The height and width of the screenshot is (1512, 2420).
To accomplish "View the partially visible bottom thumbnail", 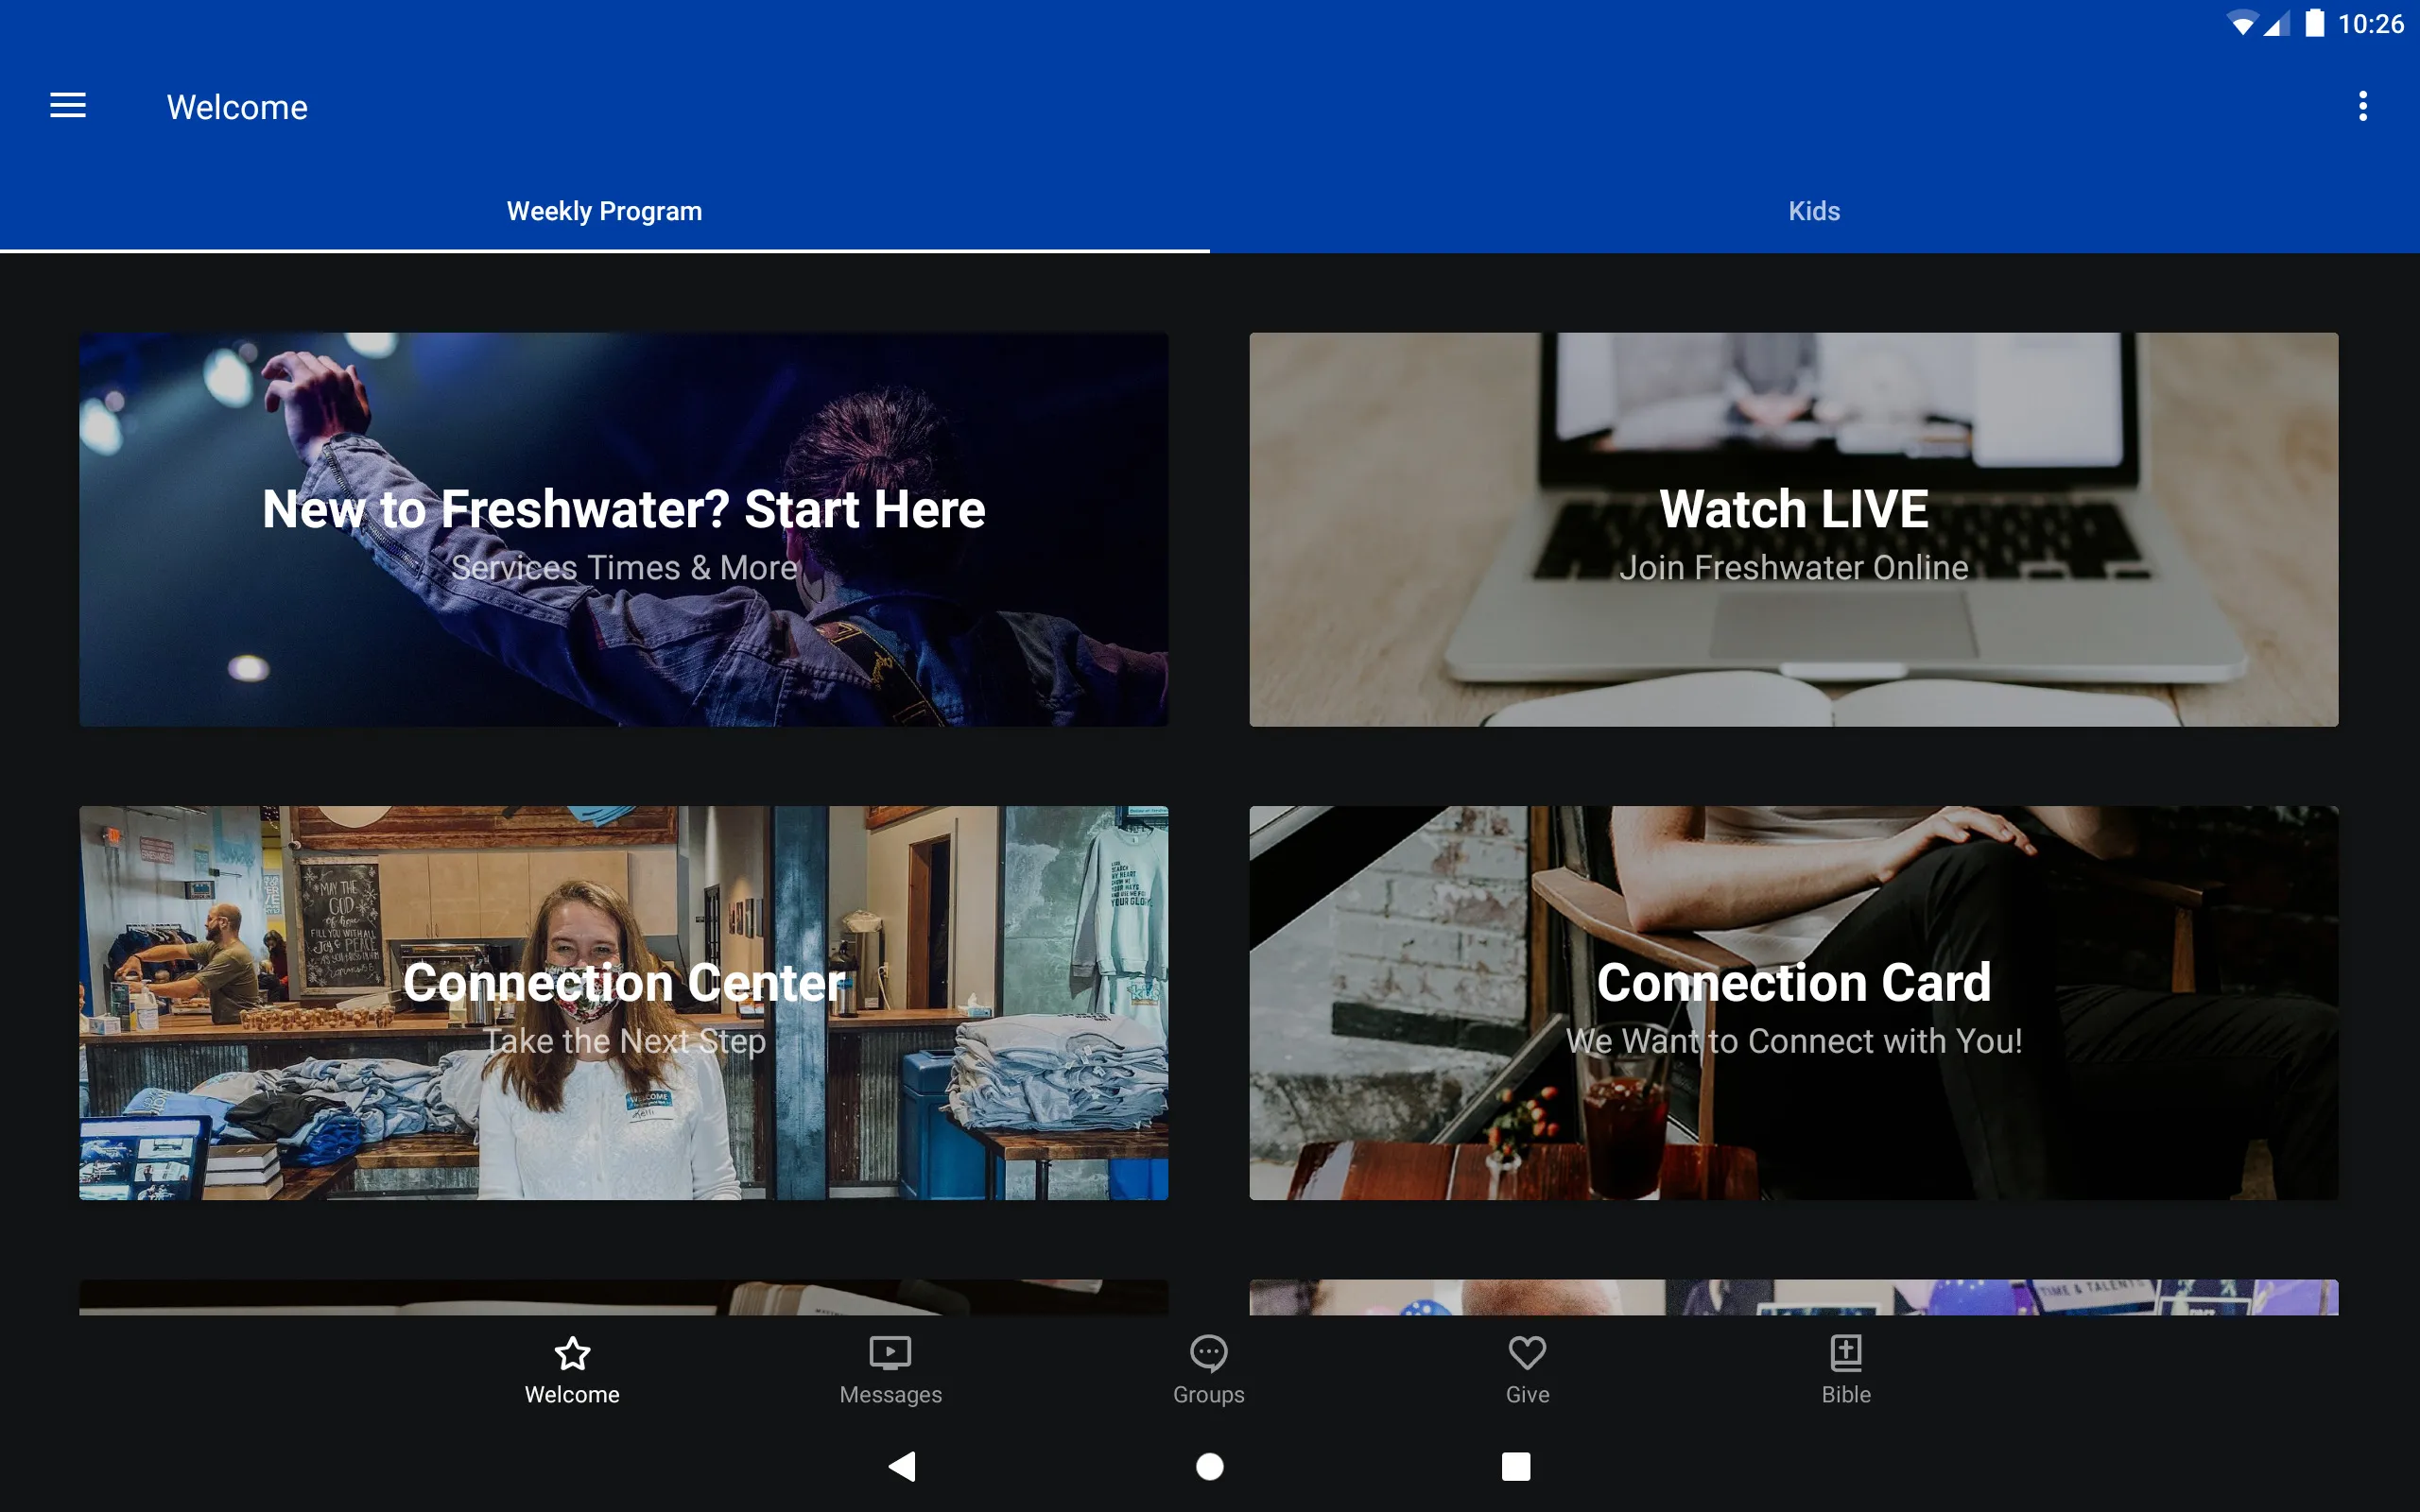I will [624, 1303].
